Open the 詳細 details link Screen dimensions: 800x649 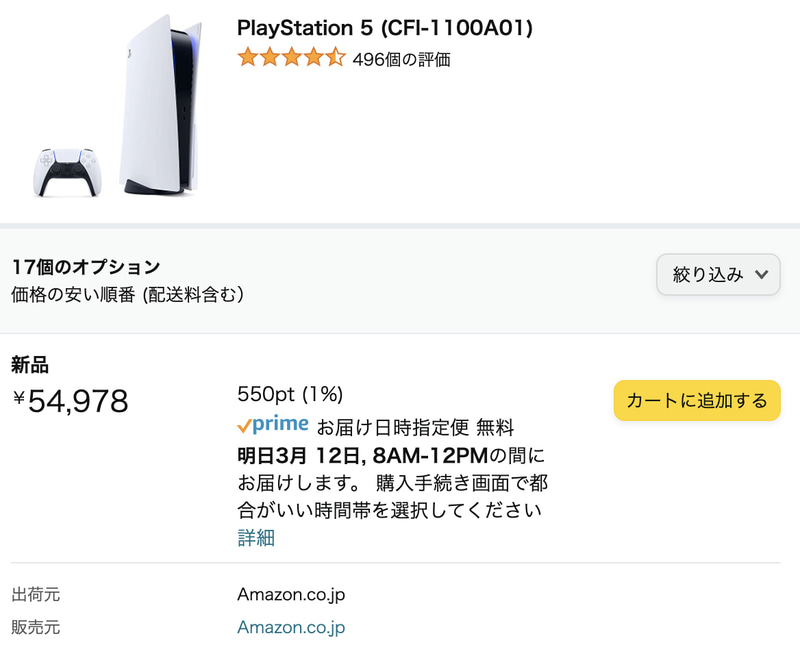[x=256, y=538]
